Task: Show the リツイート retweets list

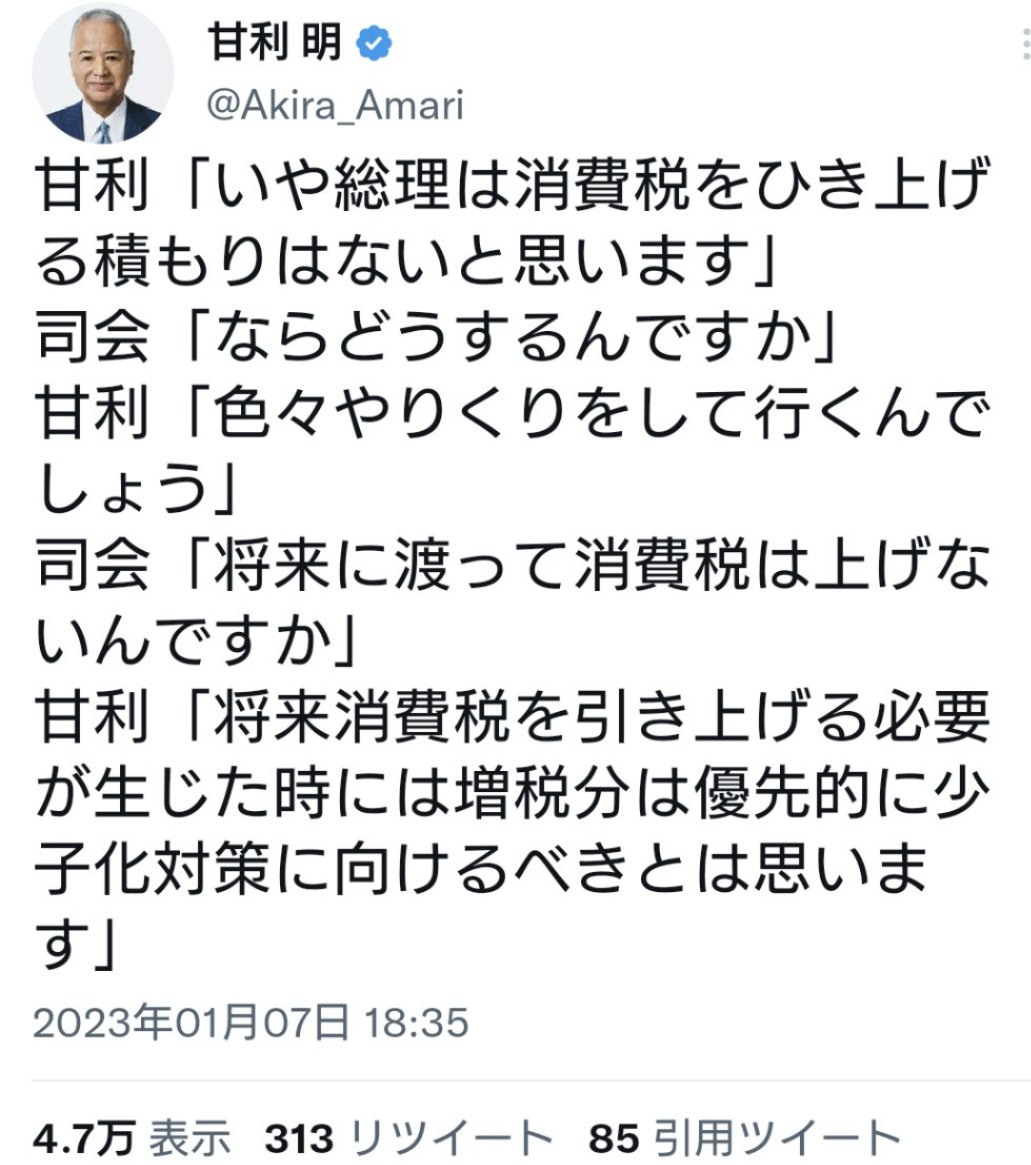Action: (x=452, y=1138)
